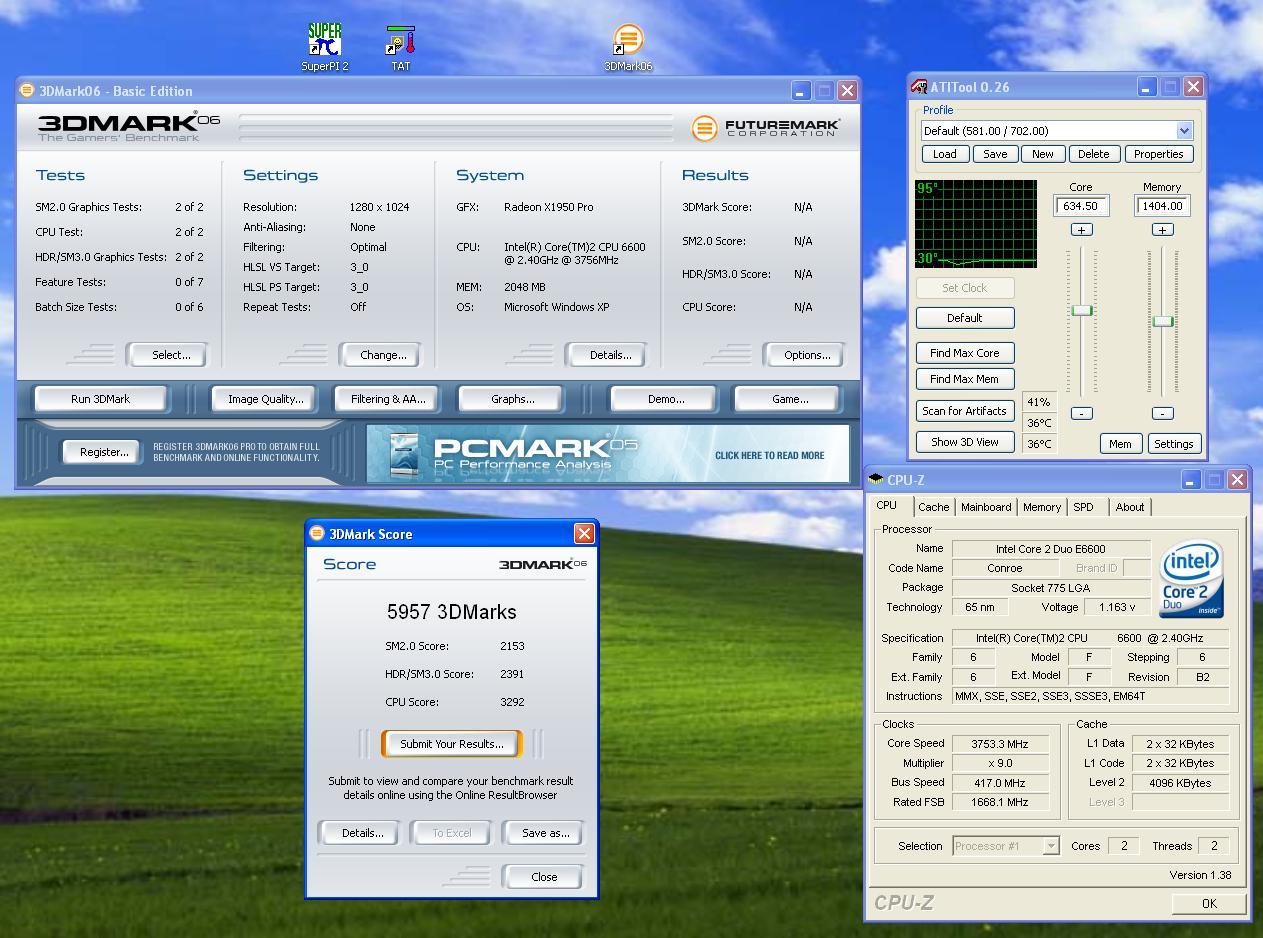The image size is (1263, 938).
Task: Save the ATITool profile
Action: point(995,154)
